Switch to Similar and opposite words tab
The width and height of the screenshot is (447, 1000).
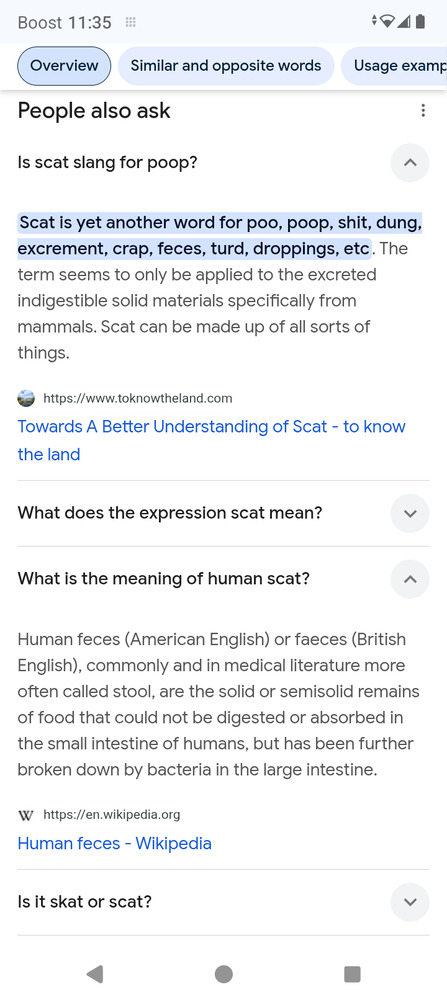[226, 66]
